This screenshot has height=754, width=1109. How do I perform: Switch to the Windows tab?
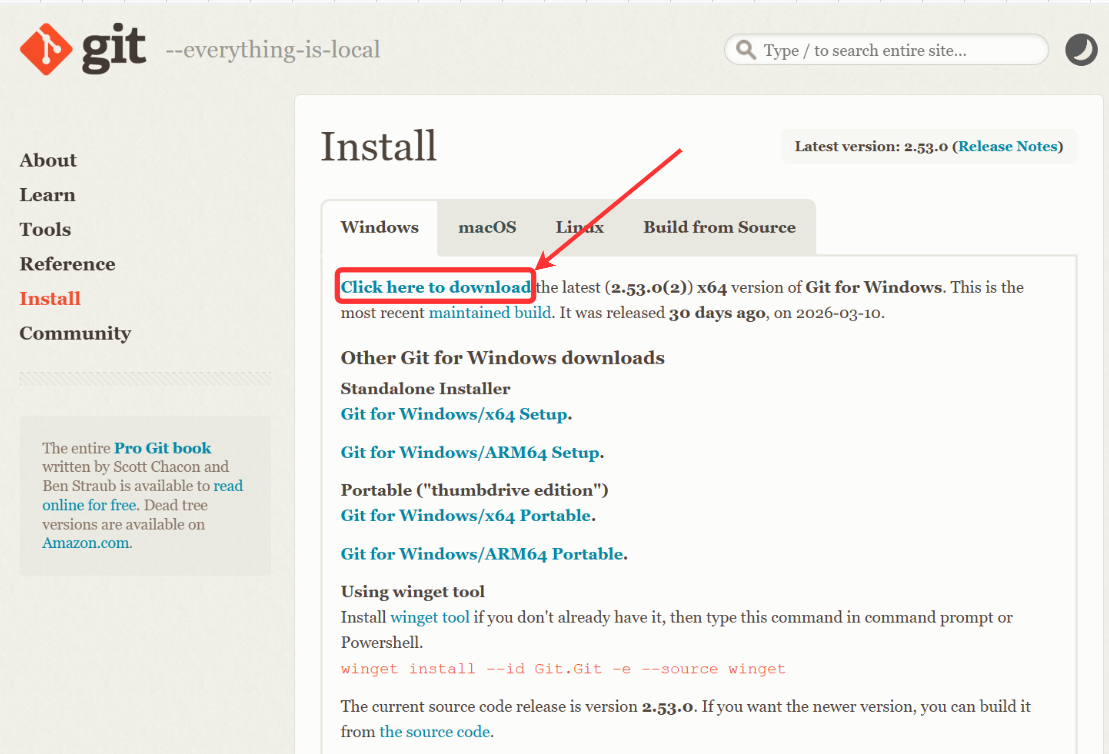380,227
